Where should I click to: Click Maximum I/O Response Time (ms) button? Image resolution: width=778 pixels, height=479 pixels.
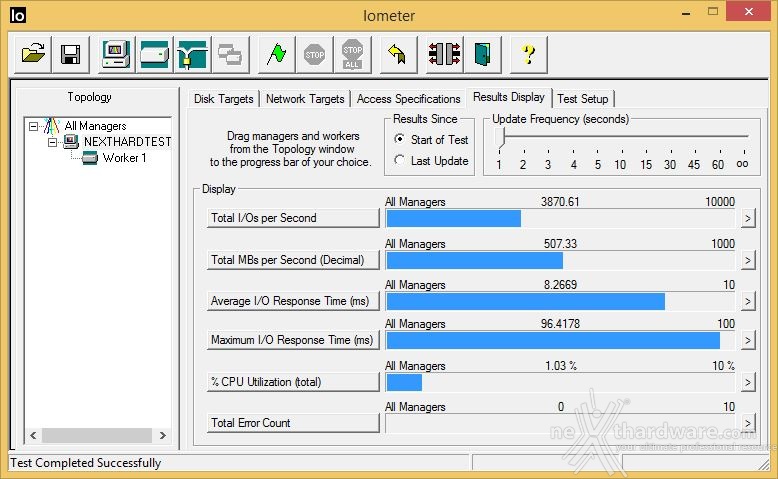[x=293, y=340]
